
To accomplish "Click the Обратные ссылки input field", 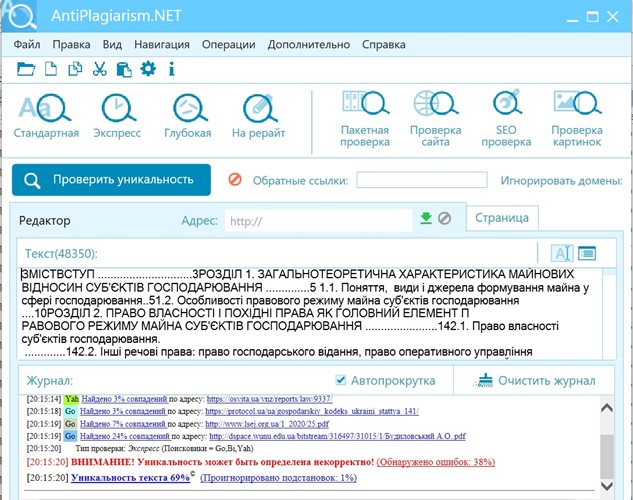I will coord(422,180).
